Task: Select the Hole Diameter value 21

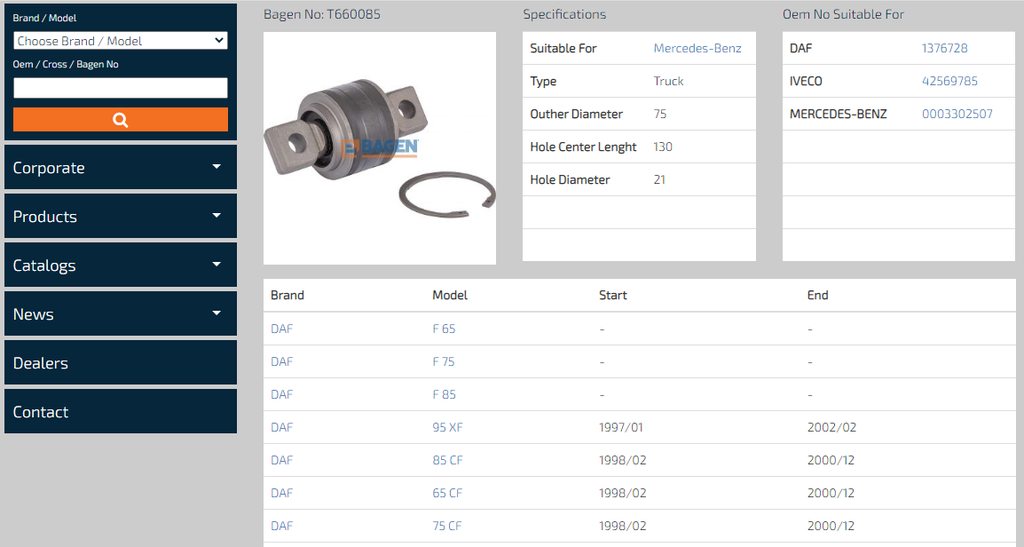Action: [659, 180]
